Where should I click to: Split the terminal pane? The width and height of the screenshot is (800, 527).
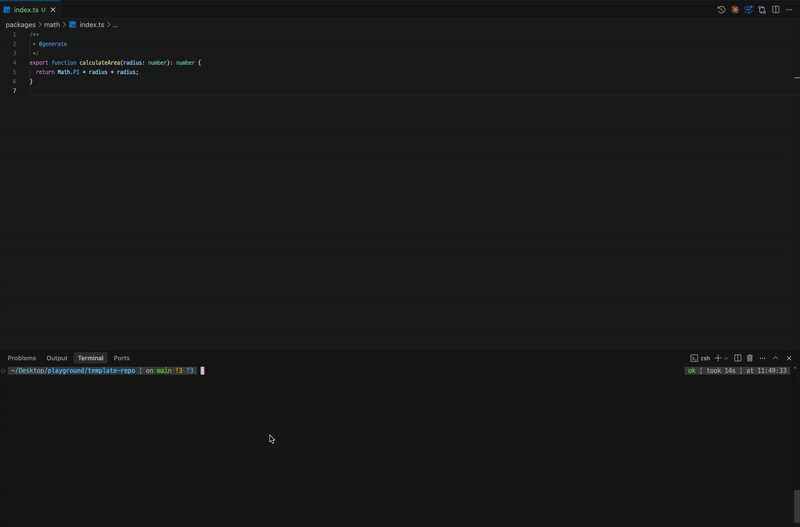tap(737, 358)
